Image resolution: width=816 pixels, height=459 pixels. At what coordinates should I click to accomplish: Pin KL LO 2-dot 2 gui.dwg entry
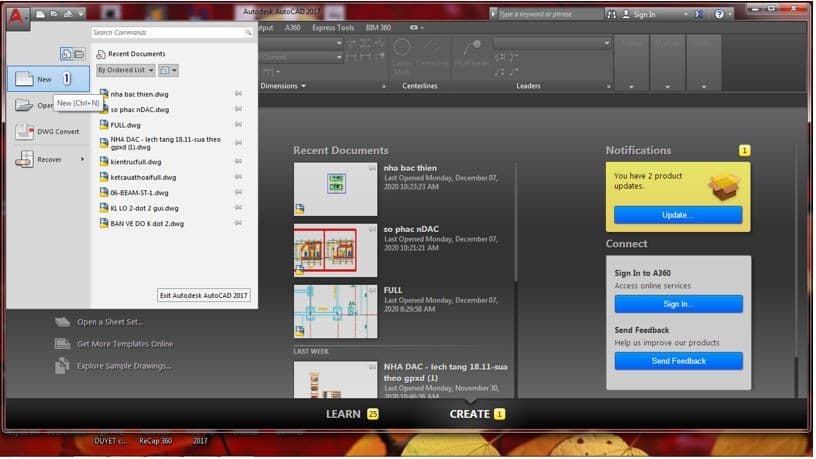(x=238, y=208)
